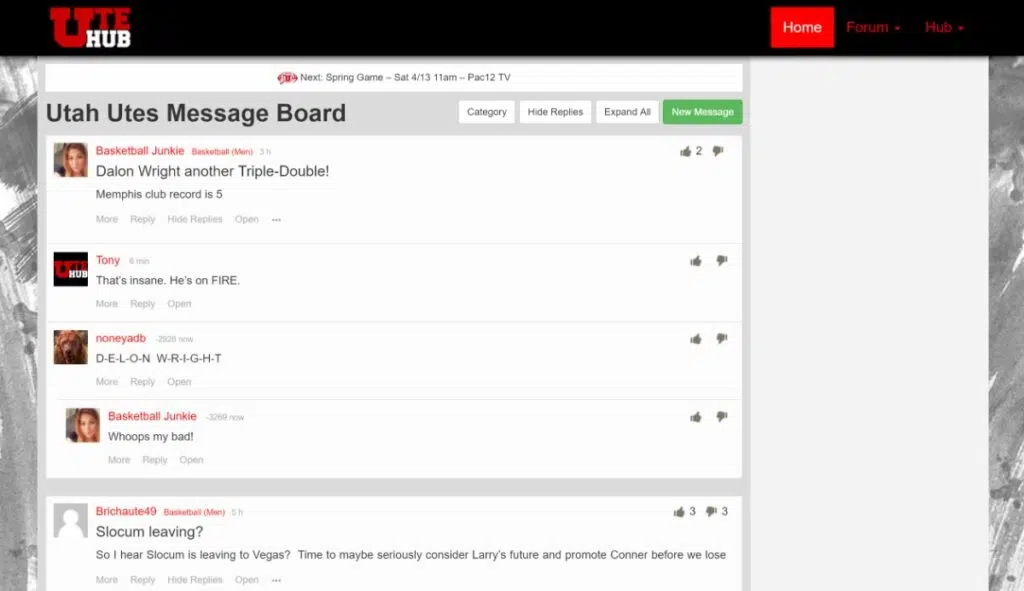Click the football icon in the game ticker
Viewport: 1024px width, 591px height.
(x=288, y=76)
